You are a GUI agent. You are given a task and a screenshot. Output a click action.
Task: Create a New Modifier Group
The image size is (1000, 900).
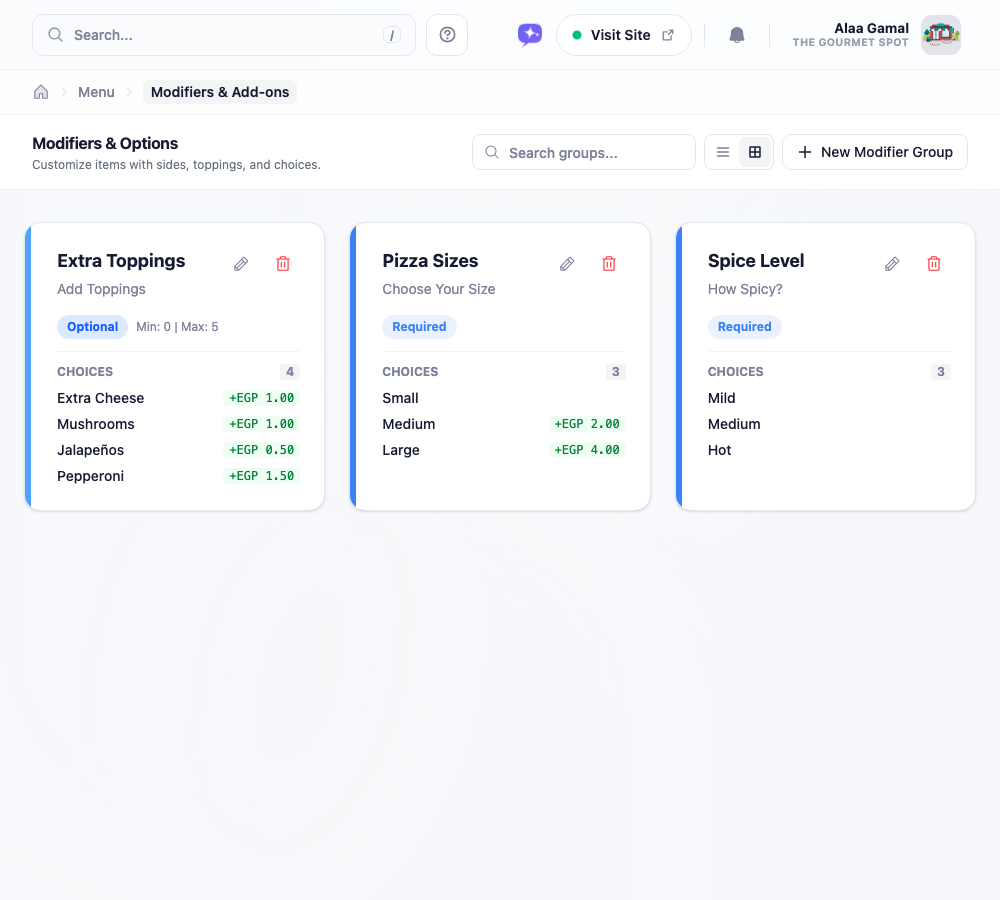tap(875, 152)
